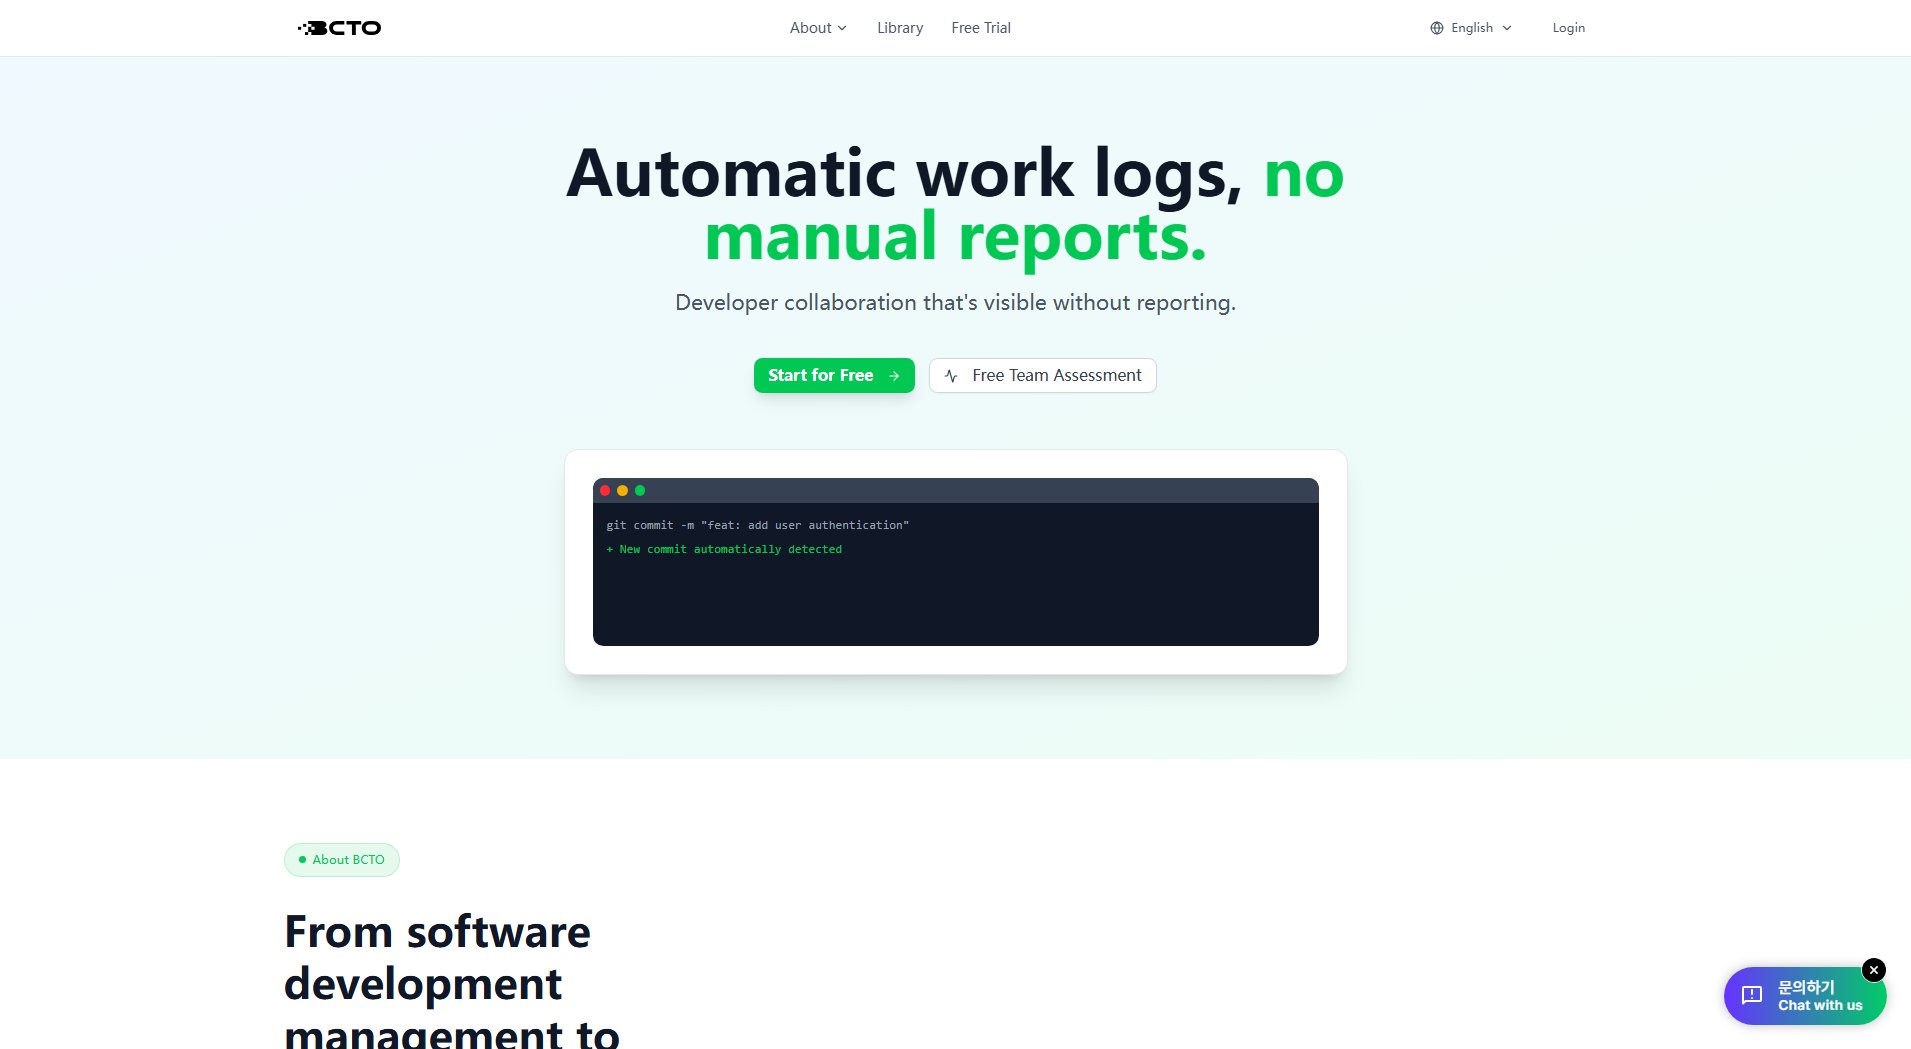This screenshot has height=1049, width=1911.
Task: Open the Free Trial nav item
Action: click(x=980, y=28)
